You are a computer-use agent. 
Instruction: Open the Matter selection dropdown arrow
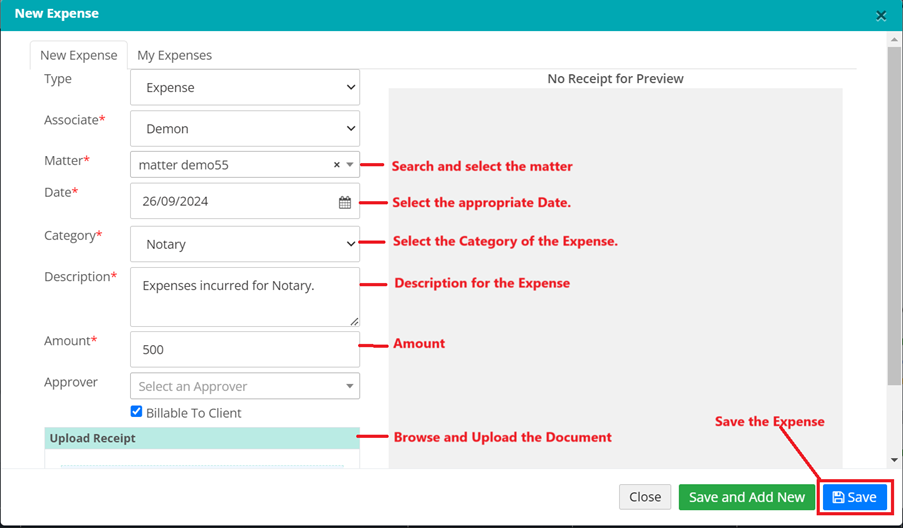coord(350,165)
